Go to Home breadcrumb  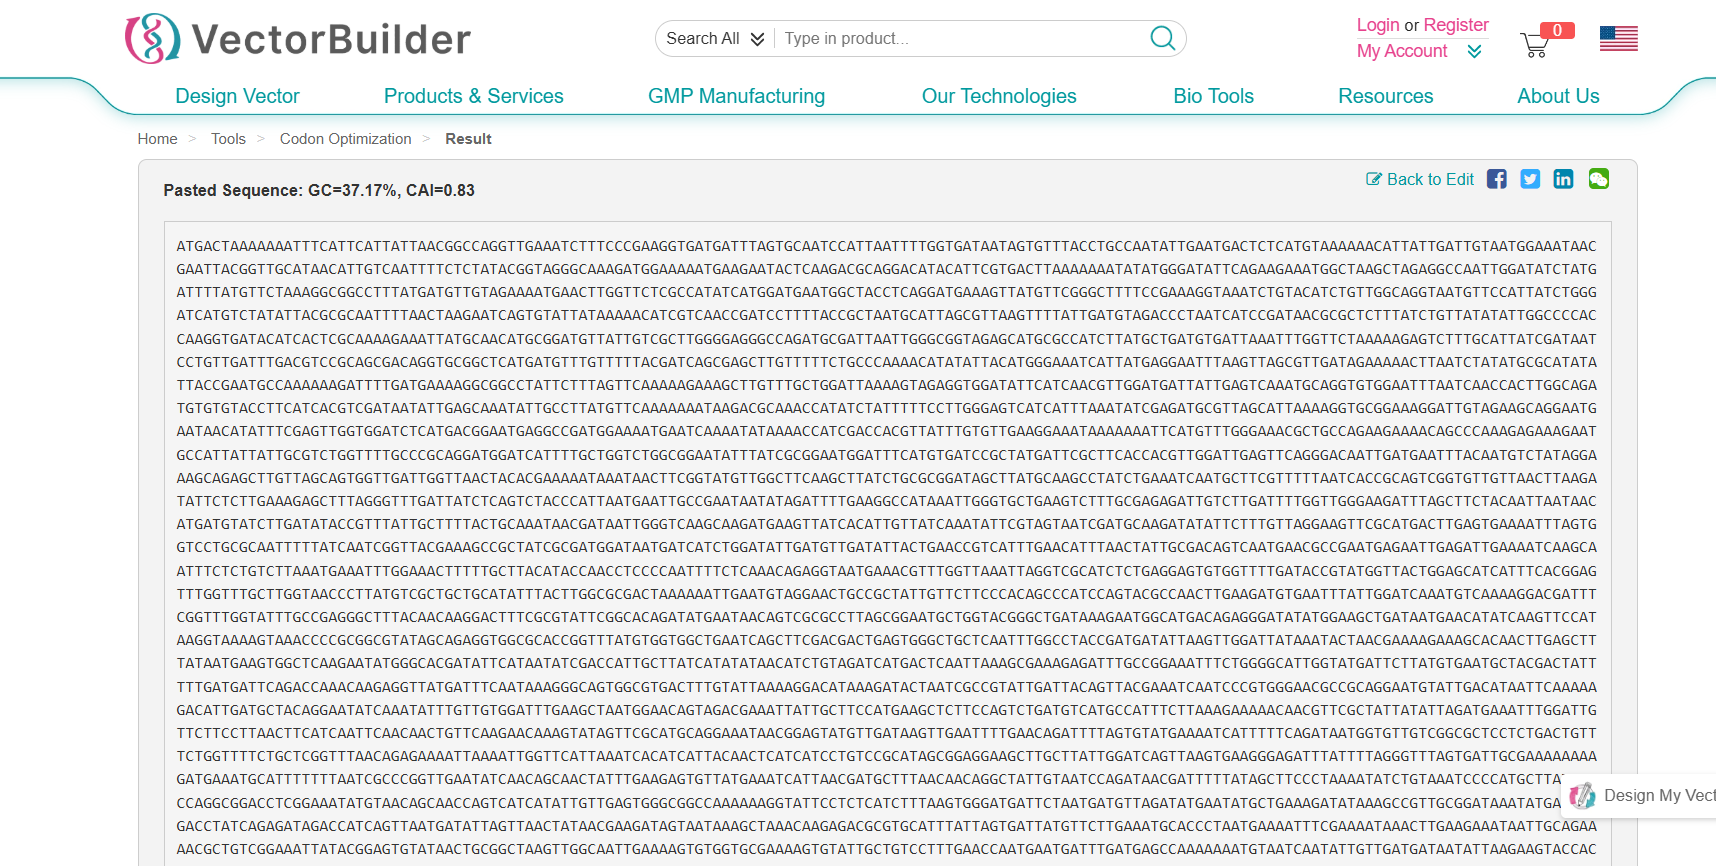point(157,139)
